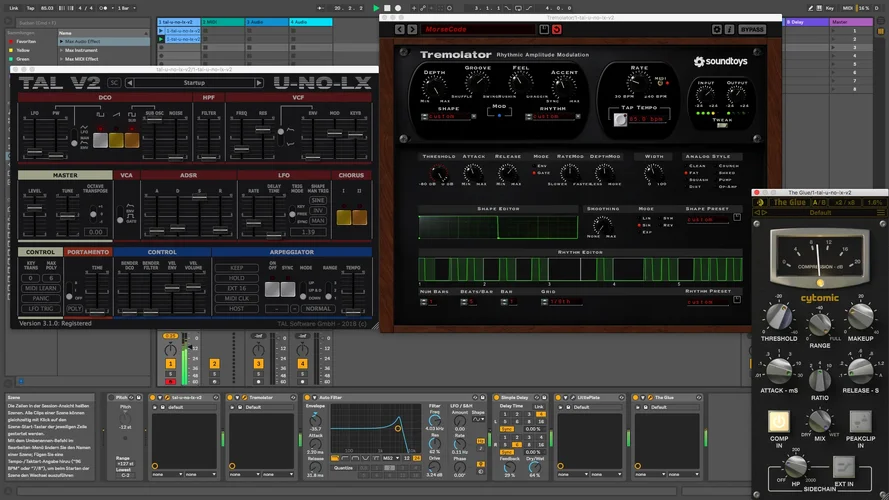Screen dimensions: 889x500
Task: Expand Max MIDI Effect browser folder
Action: 61,58
